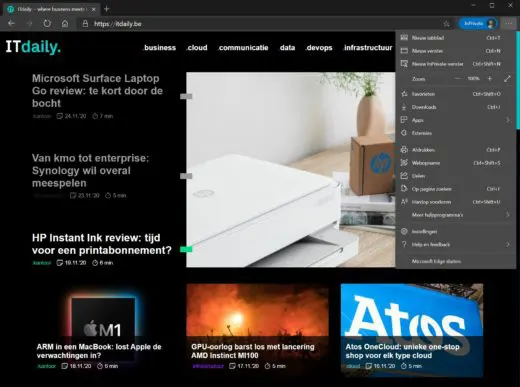Decrease zoom with the minus button
The height and width of the screenshot is (387, 520).
coord(458,79)
